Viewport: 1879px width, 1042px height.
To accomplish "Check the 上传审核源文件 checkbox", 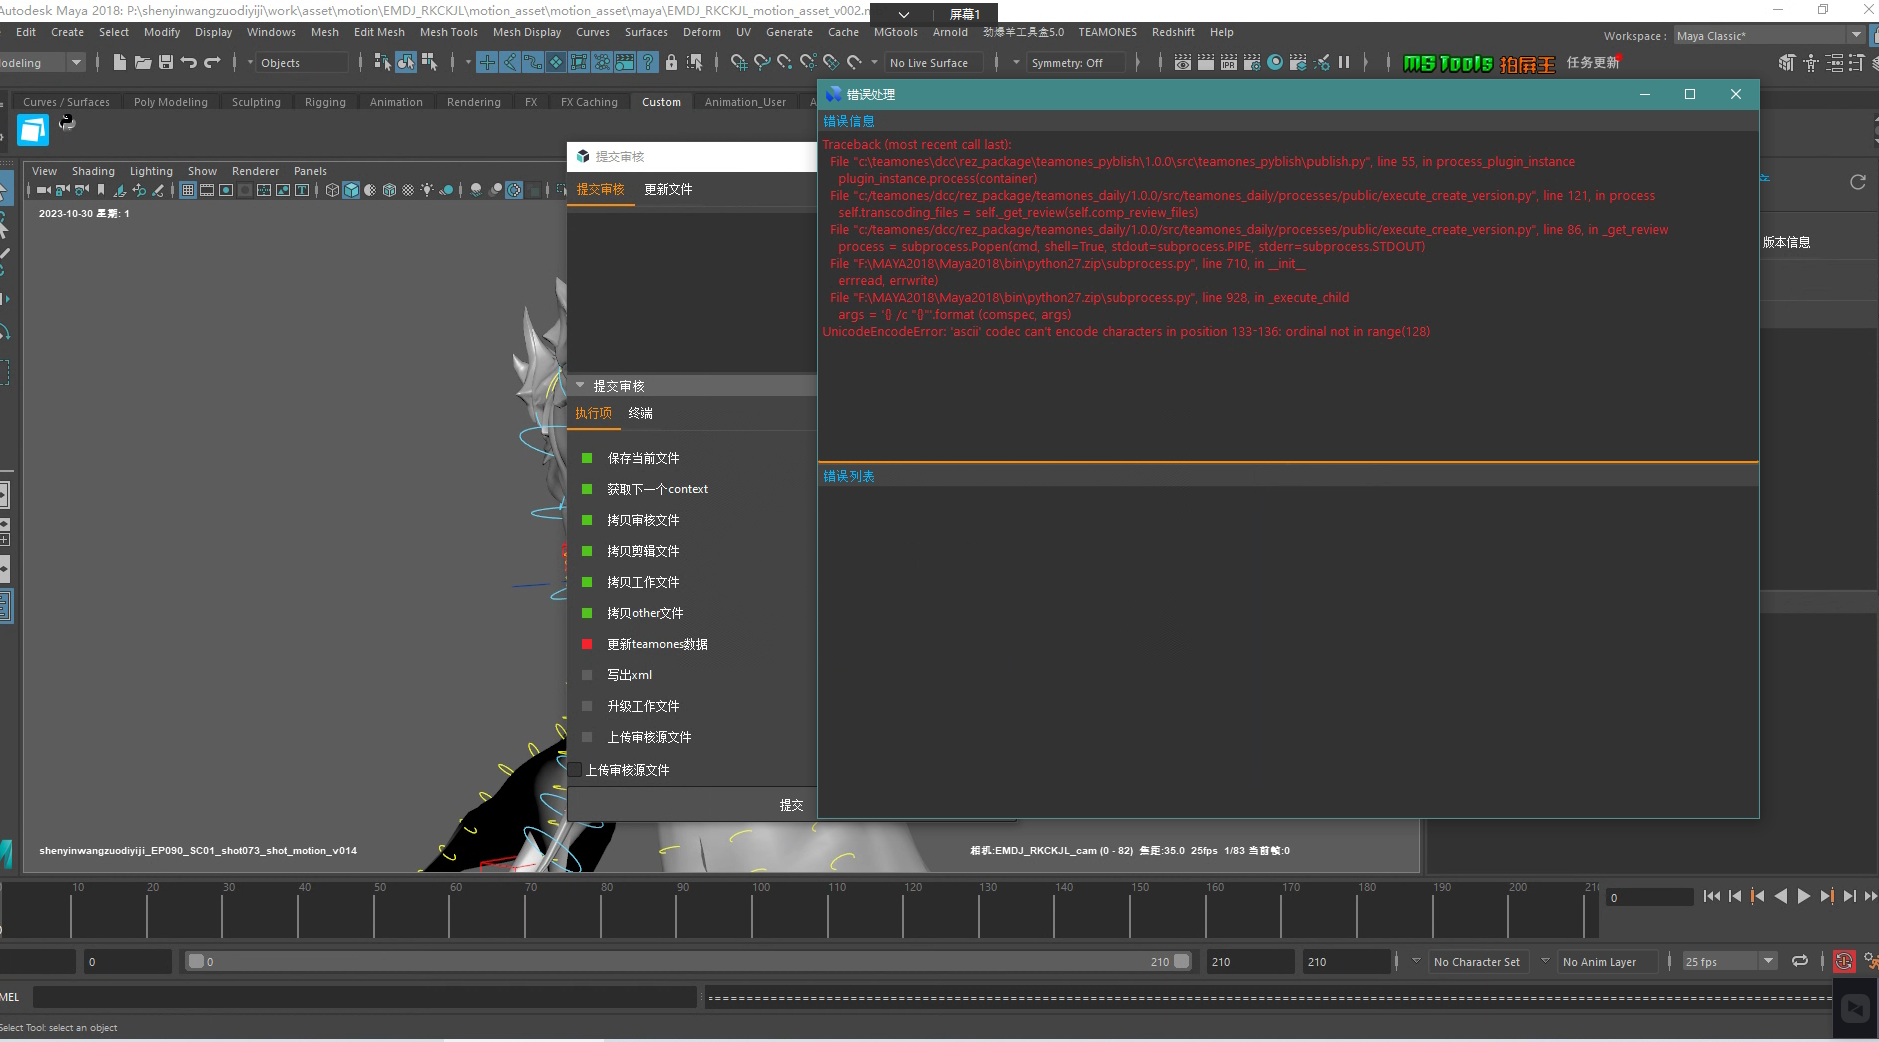I will pos(575,770).
